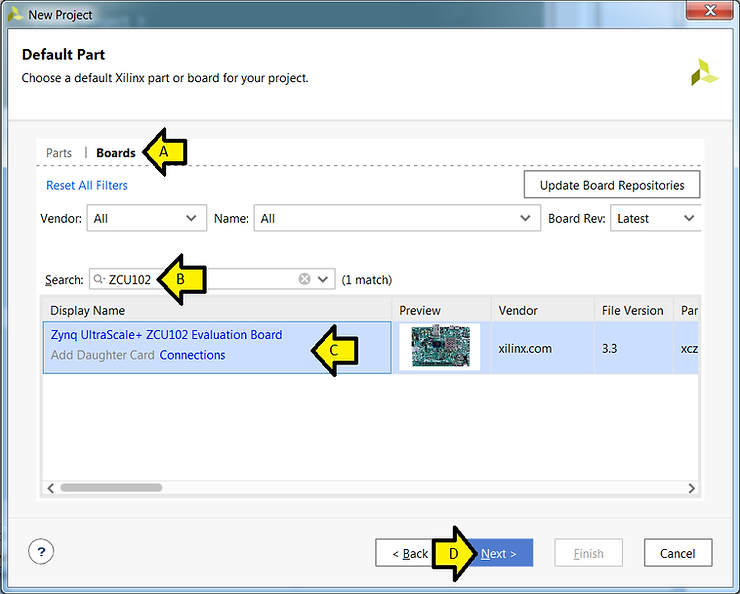Click the Connections link
The image size is (740, 594).
click(x=192, y=355)
